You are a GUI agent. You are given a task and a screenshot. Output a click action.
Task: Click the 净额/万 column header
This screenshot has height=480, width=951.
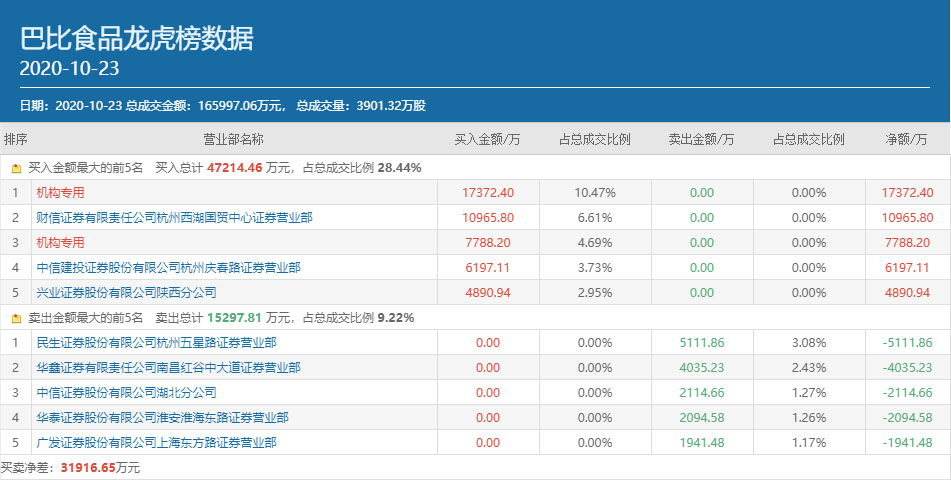[x=908, y=139]
